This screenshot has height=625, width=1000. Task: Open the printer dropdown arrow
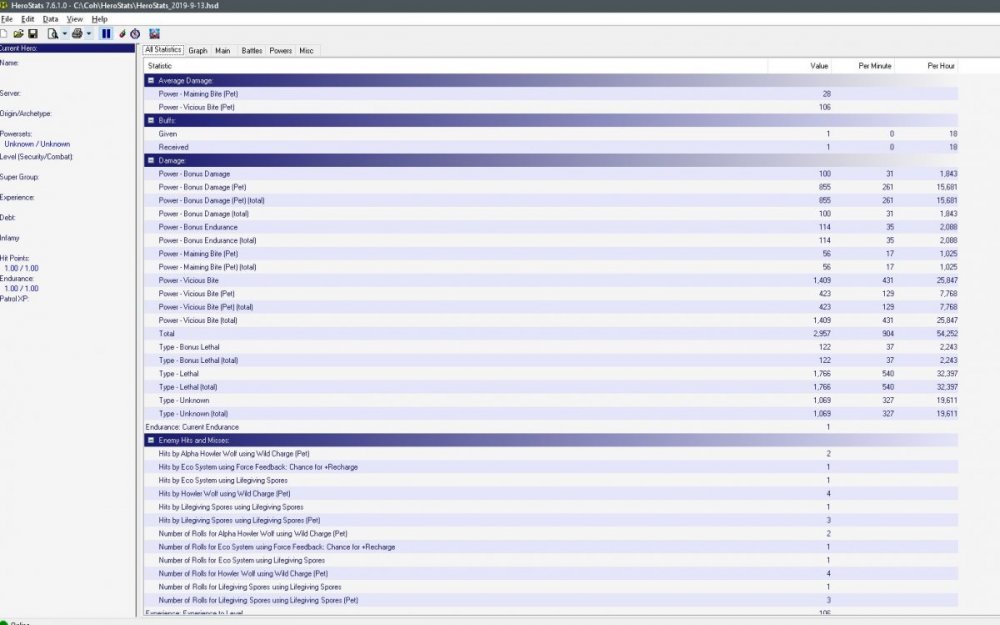pyautogui.click(x=88, y=33)
